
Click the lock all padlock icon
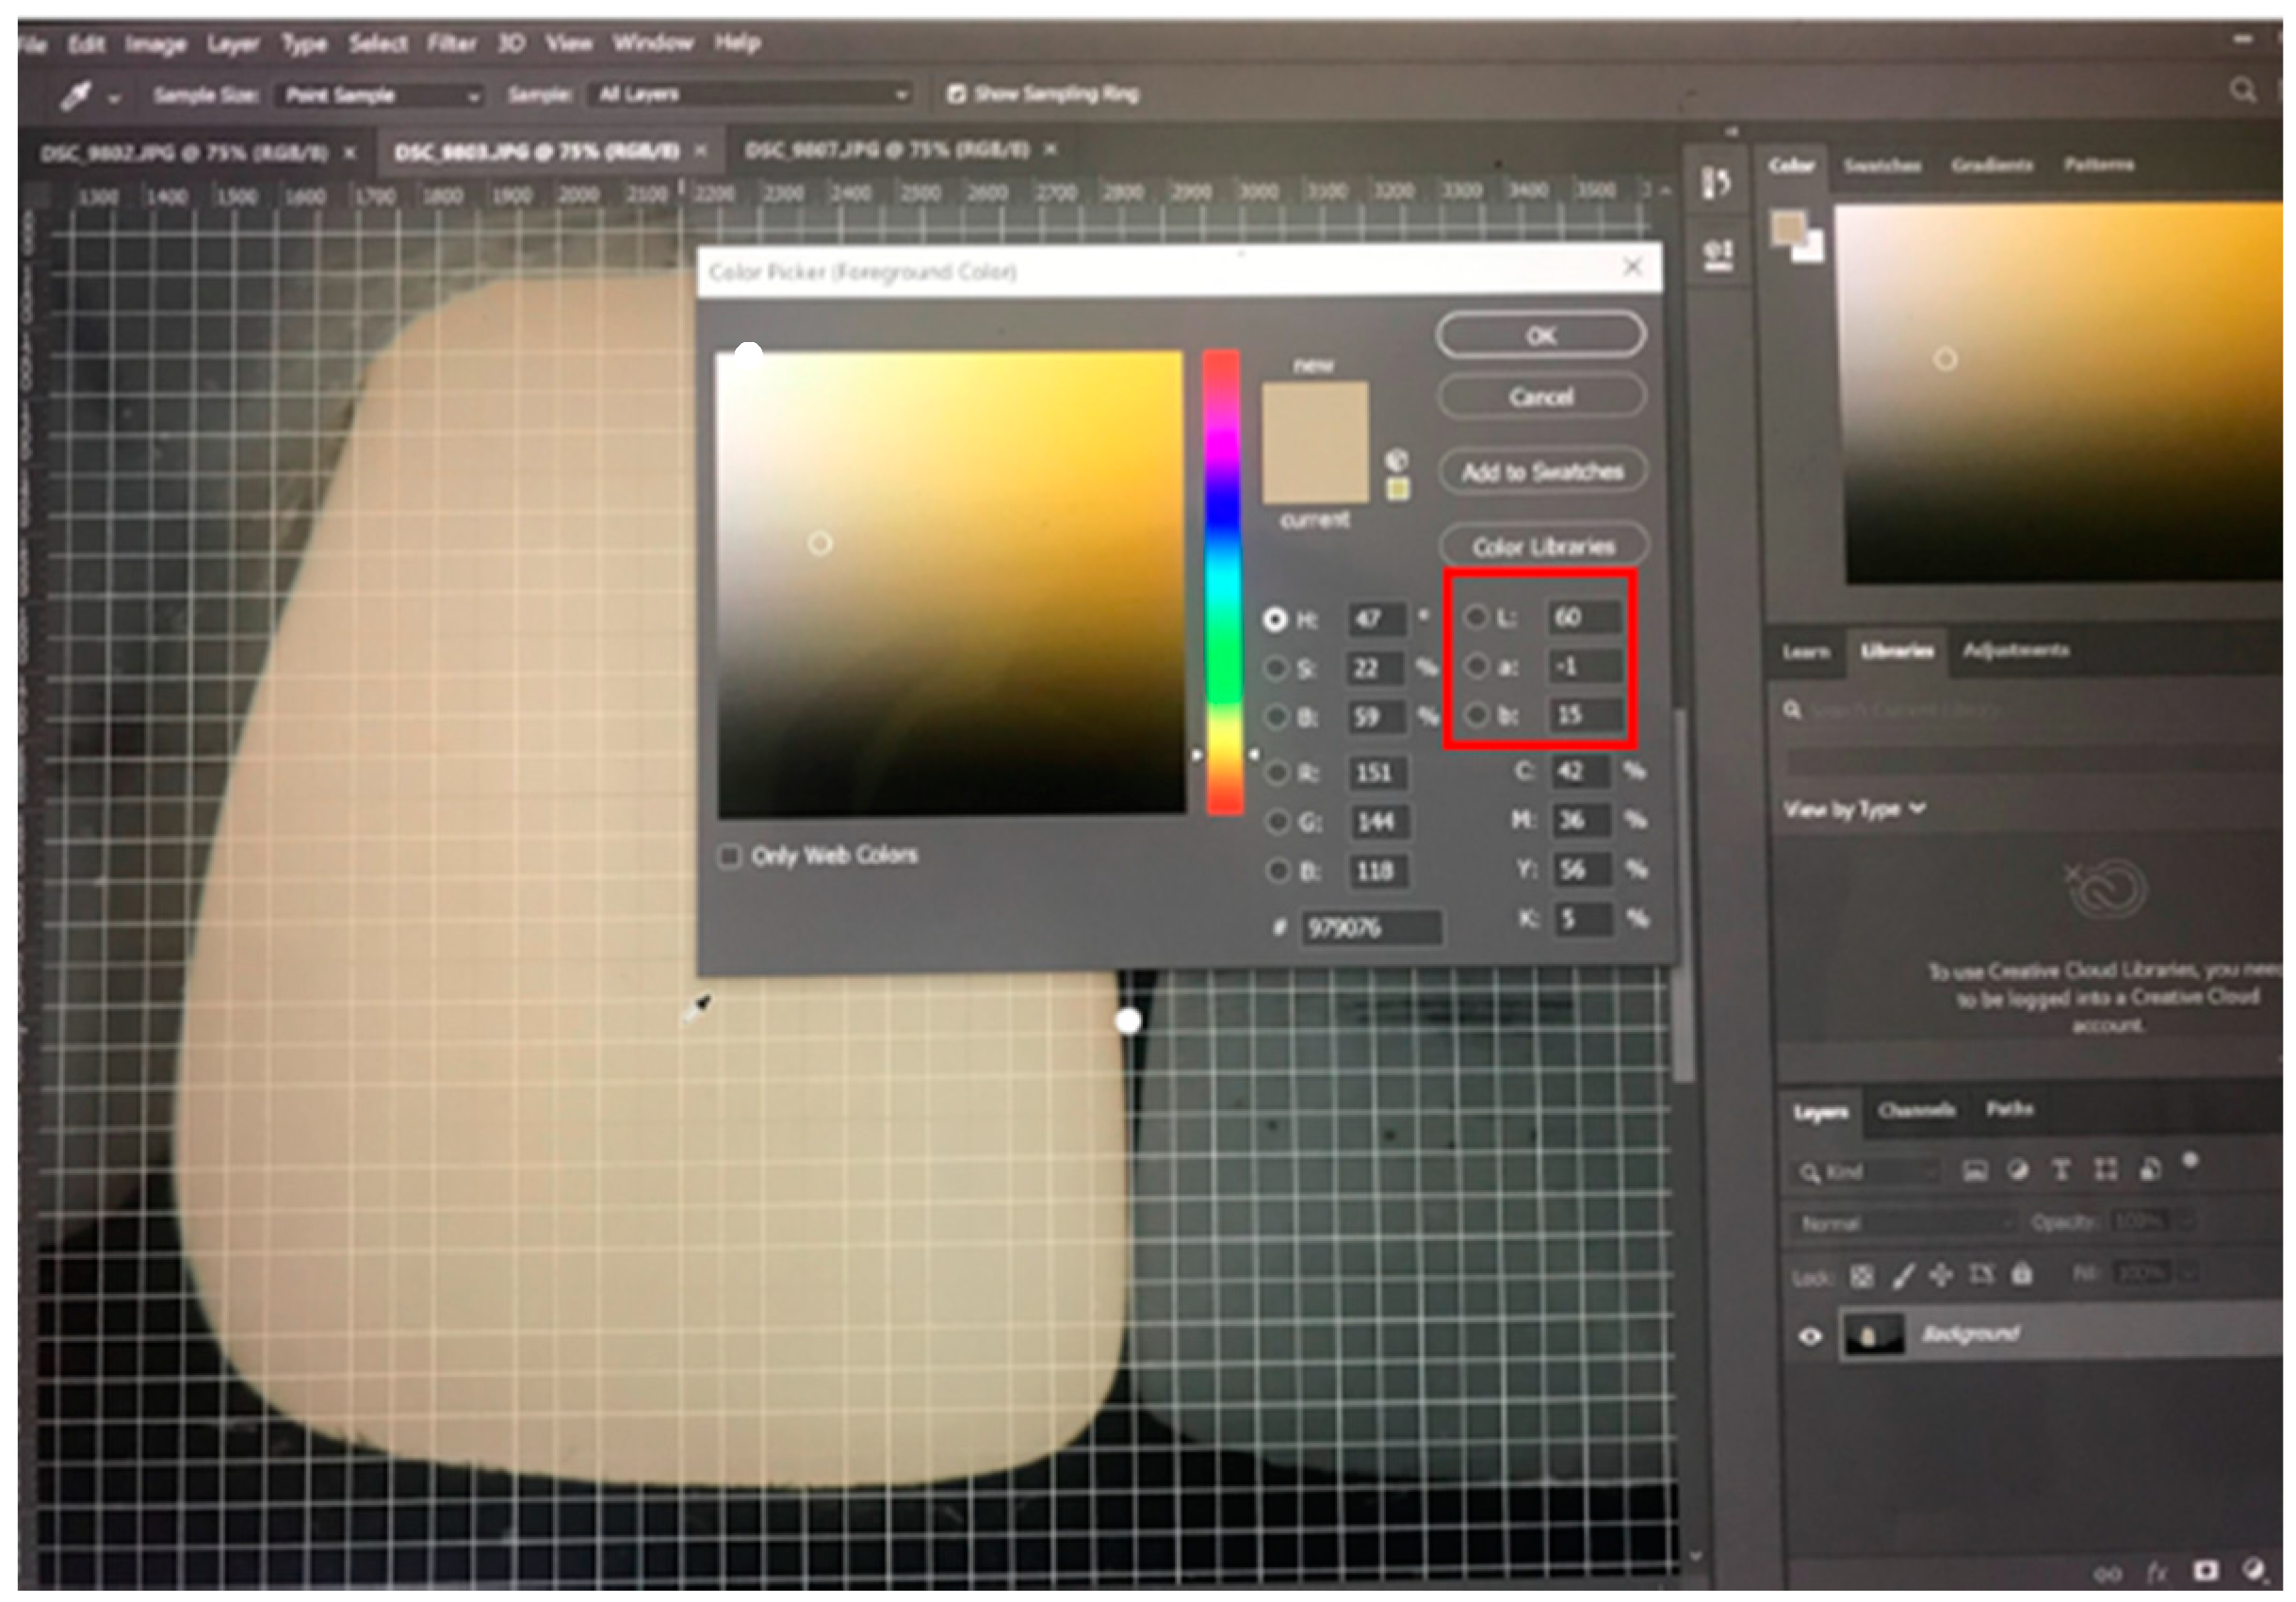[2022, 1274]
